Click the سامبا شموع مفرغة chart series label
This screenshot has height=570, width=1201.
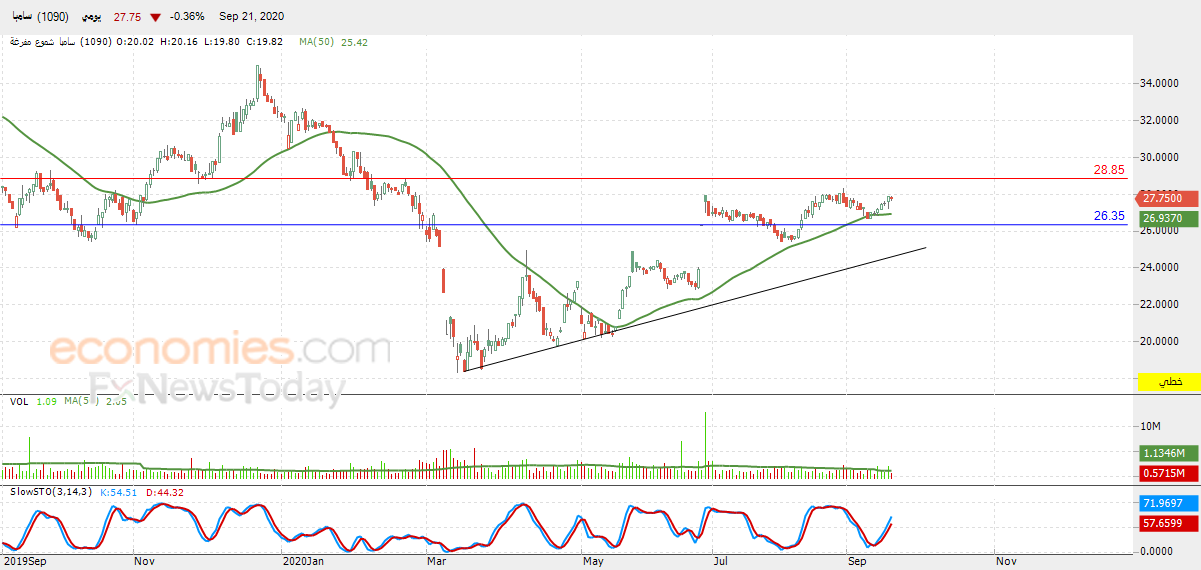40,42
